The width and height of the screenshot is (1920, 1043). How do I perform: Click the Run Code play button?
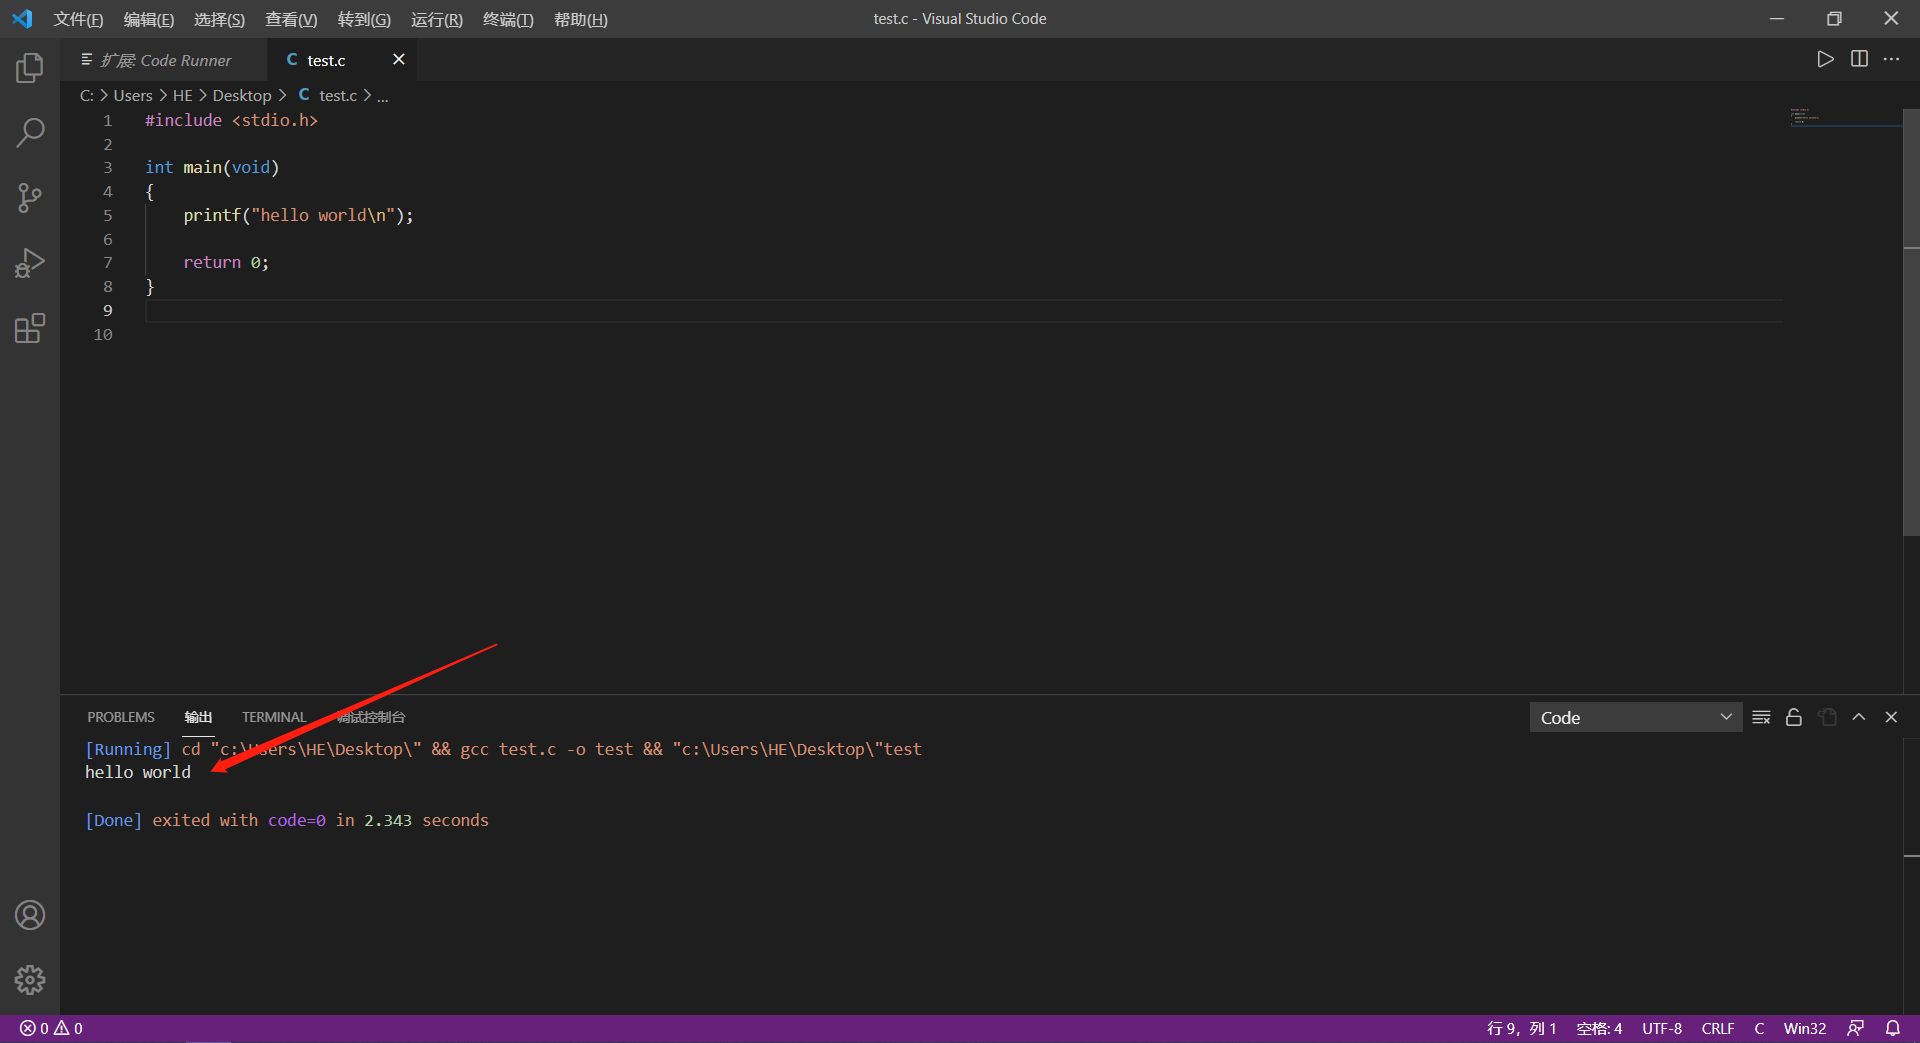pyautogui.click(x=1824, y=59)
